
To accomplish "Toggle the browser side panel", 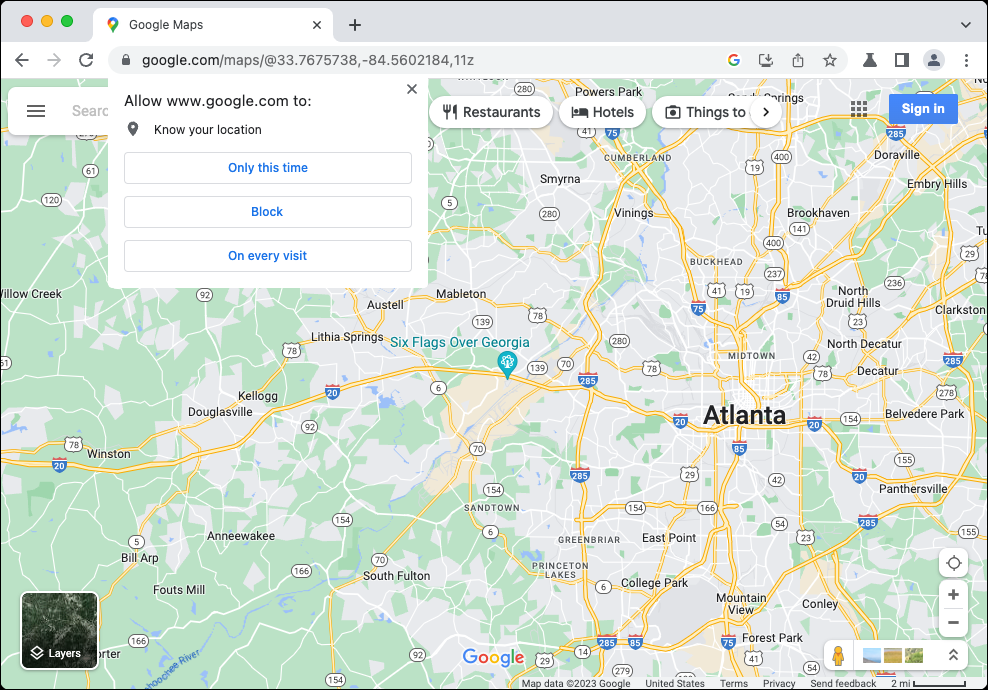I will click(x=901, y=60).
